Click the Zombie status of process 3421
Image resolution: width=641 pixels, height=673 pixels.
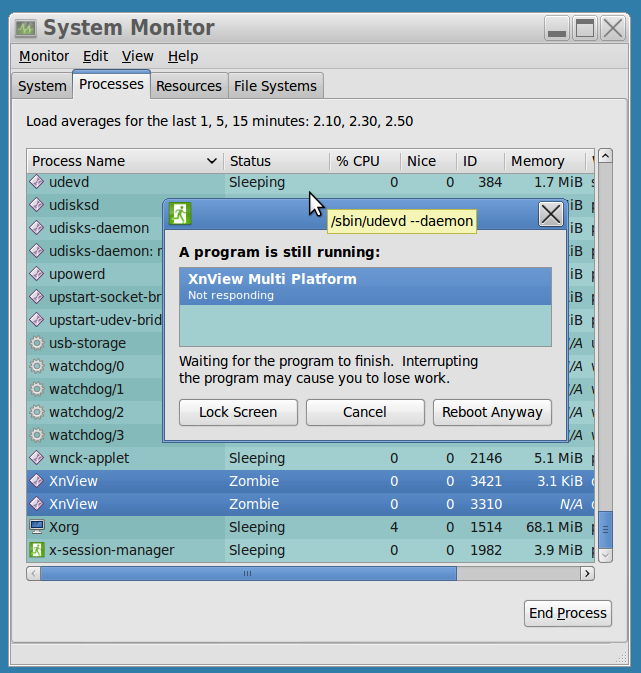(x=254, y=481)
